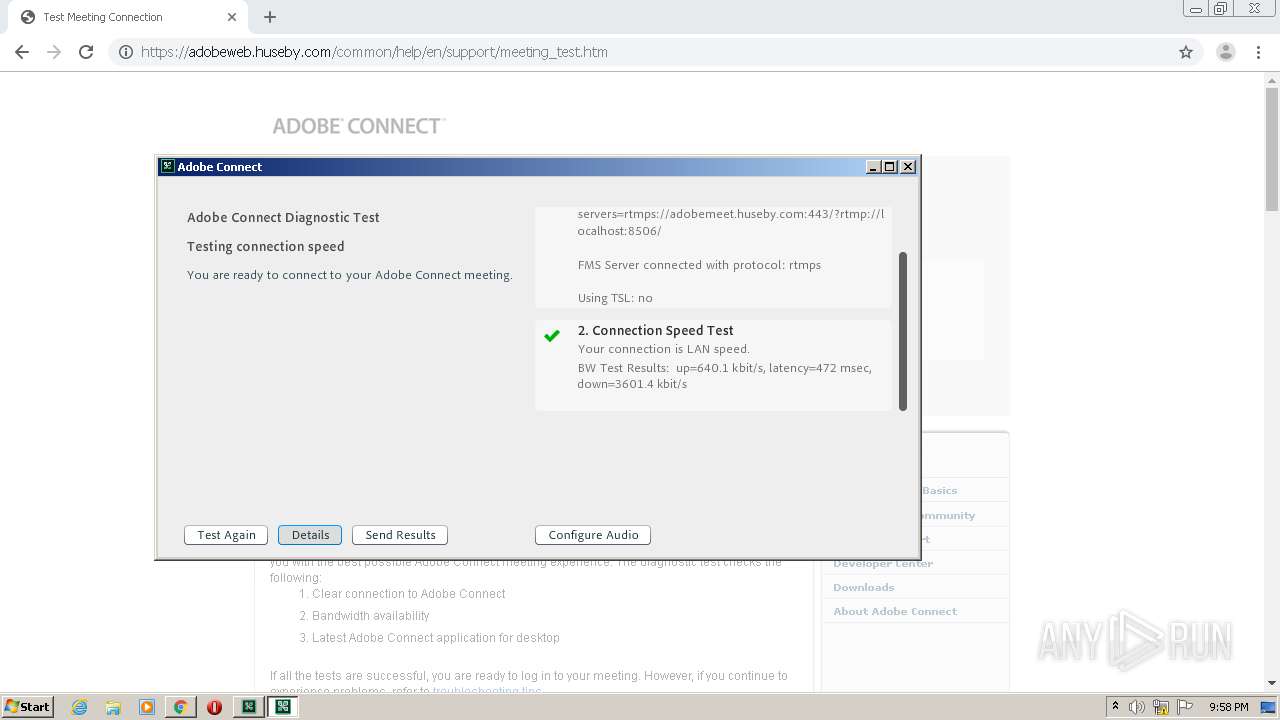The height and width of the screenshot is (720, 1280).
Task: Show hidden system tray icons
Action: click(1115, 707)
